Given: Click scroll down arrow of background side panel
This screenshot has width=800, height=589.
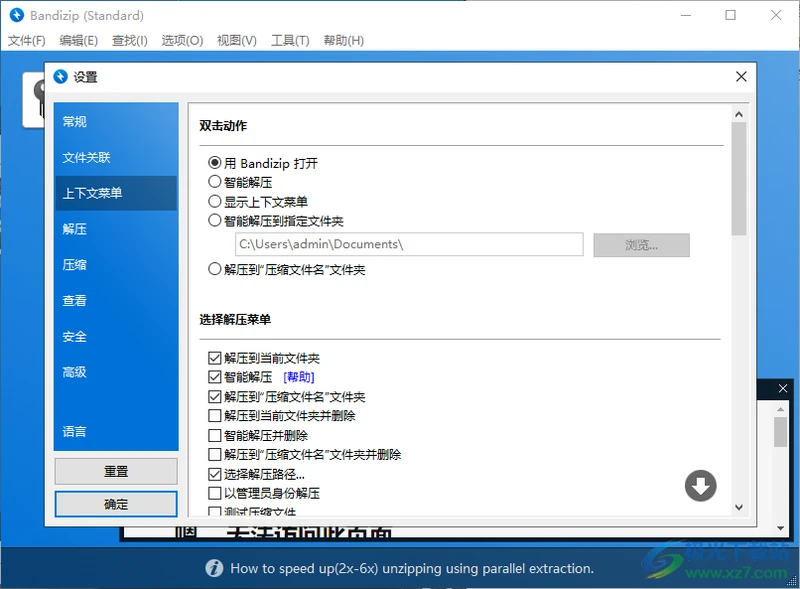Looking at the screenshot, I should [781, 528].
